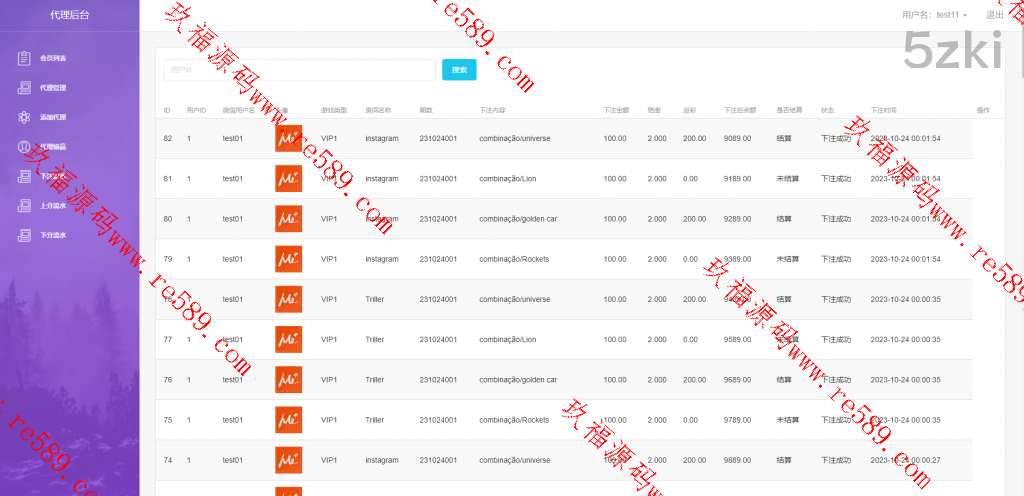Click the 上分流水 icon in sidebar
Screen dimensions: 1024x496
click(x=24, y=206)
